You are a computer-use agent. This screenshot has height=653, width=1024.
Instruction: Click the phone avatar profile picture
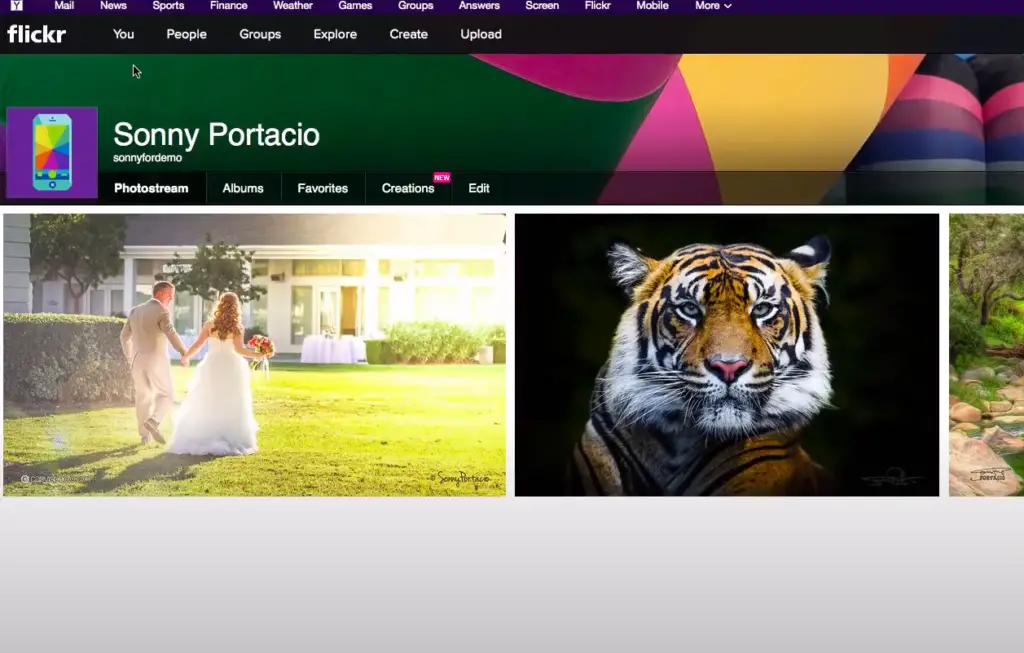(52, 152)
